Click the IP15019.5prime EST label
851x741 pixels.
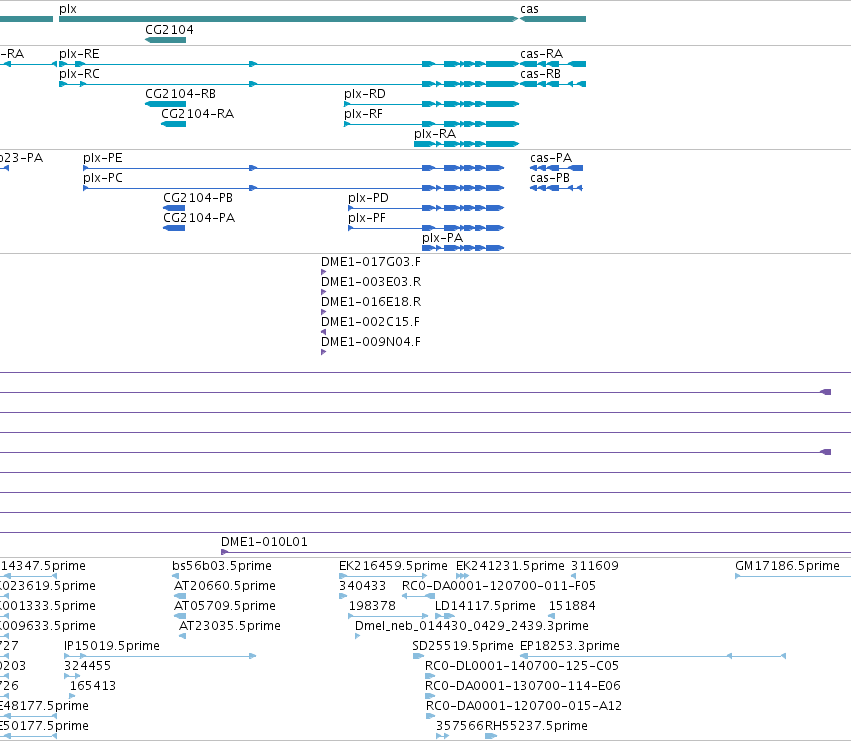[x=112, y=646]
